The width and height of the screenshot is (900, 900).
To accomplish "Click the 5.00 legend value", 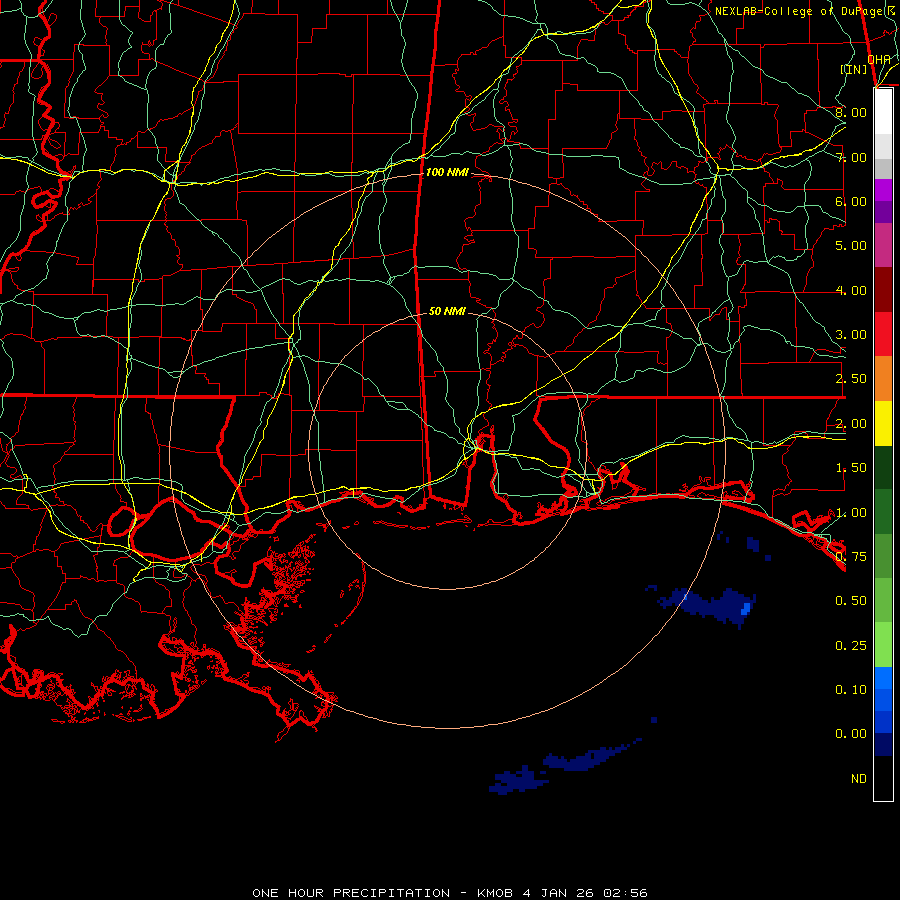I will pyautogui.click(x=851, y=246).
